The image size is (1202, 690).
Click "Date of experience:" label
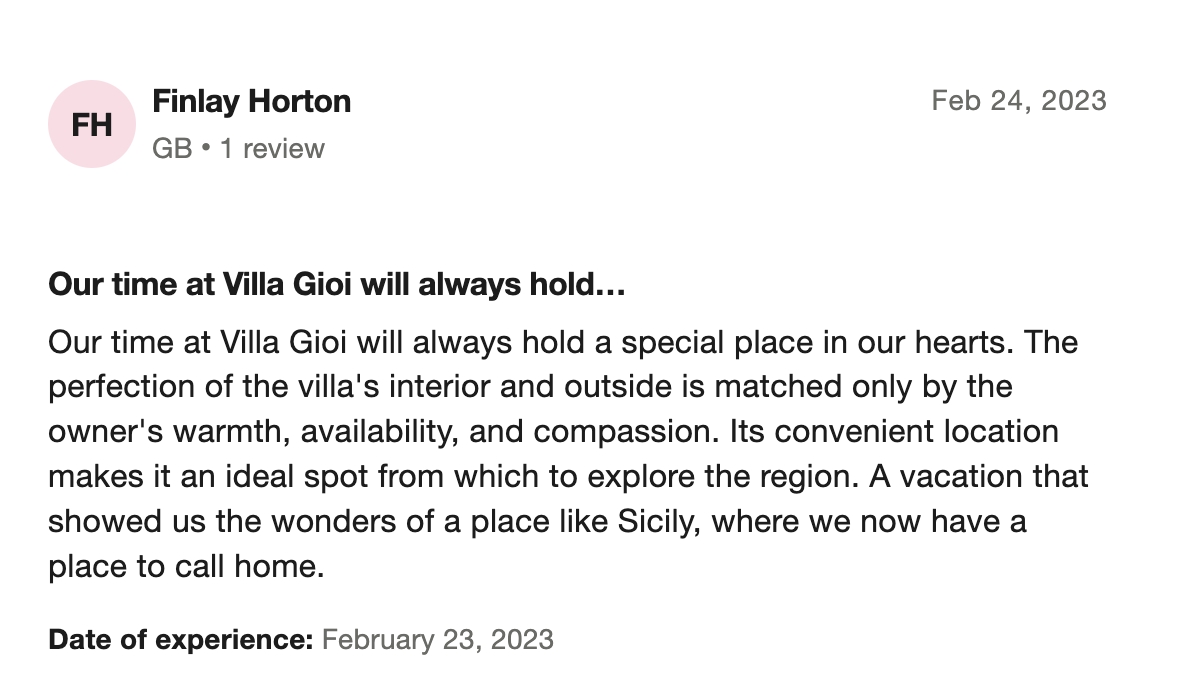point(181,639)
